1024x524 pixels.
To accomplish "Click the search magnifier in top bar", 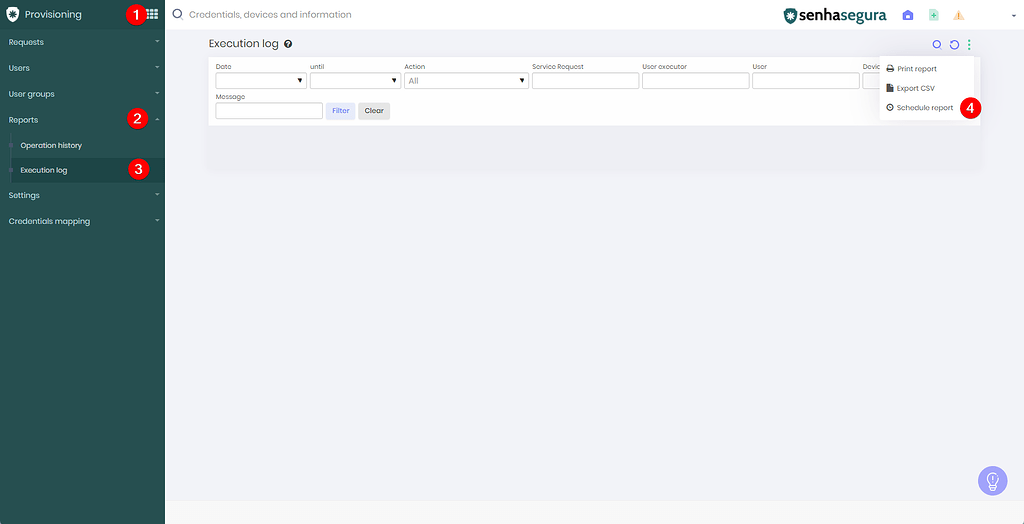I will click(x=177, y=14).
